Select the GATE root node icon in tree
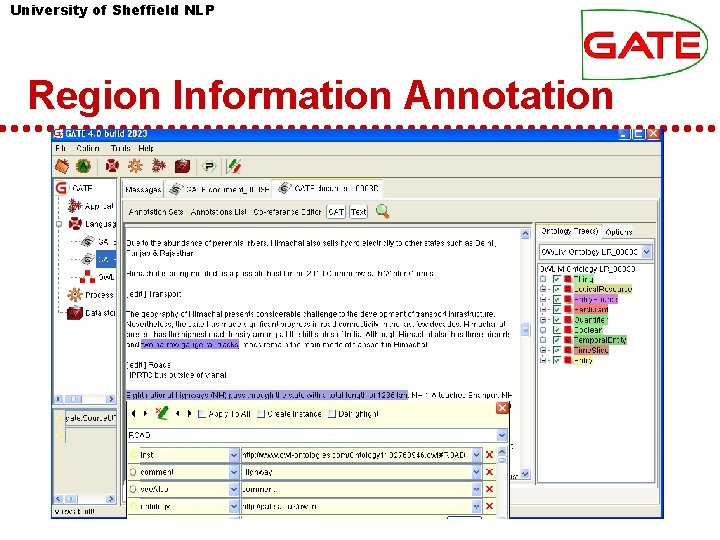 point(62,188)
